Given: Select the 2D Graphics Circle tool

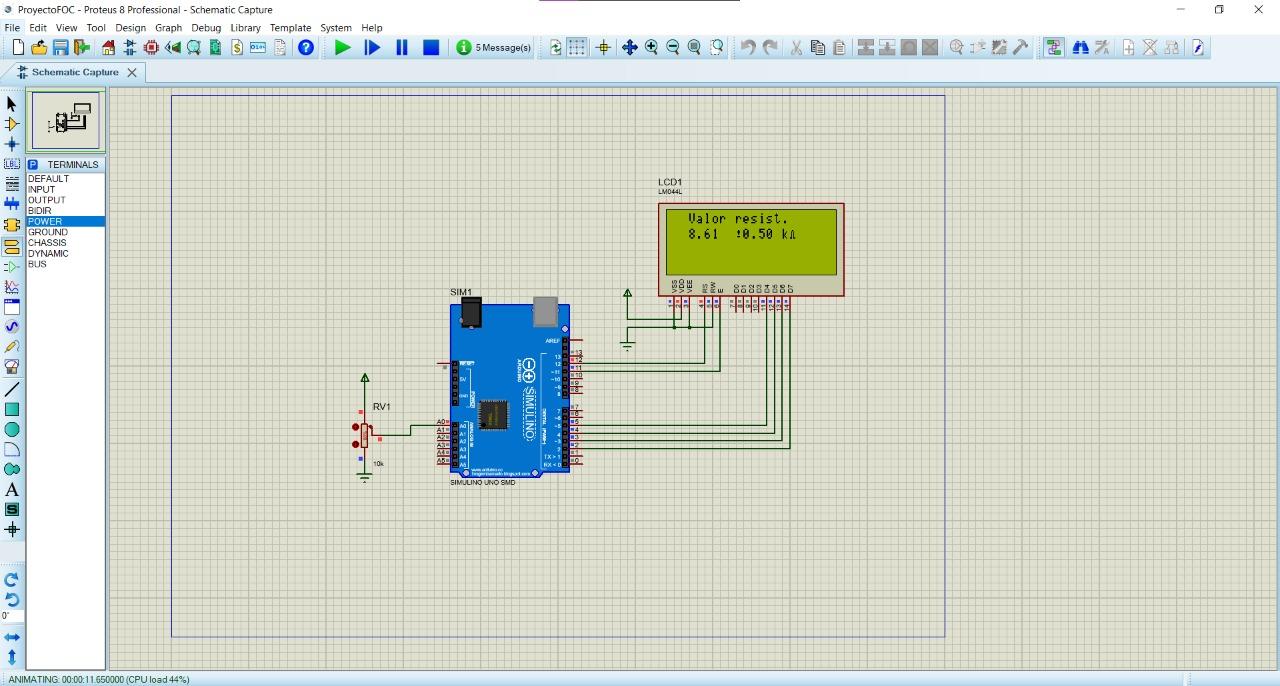Looking at the screenshot, I should point(12,429).
